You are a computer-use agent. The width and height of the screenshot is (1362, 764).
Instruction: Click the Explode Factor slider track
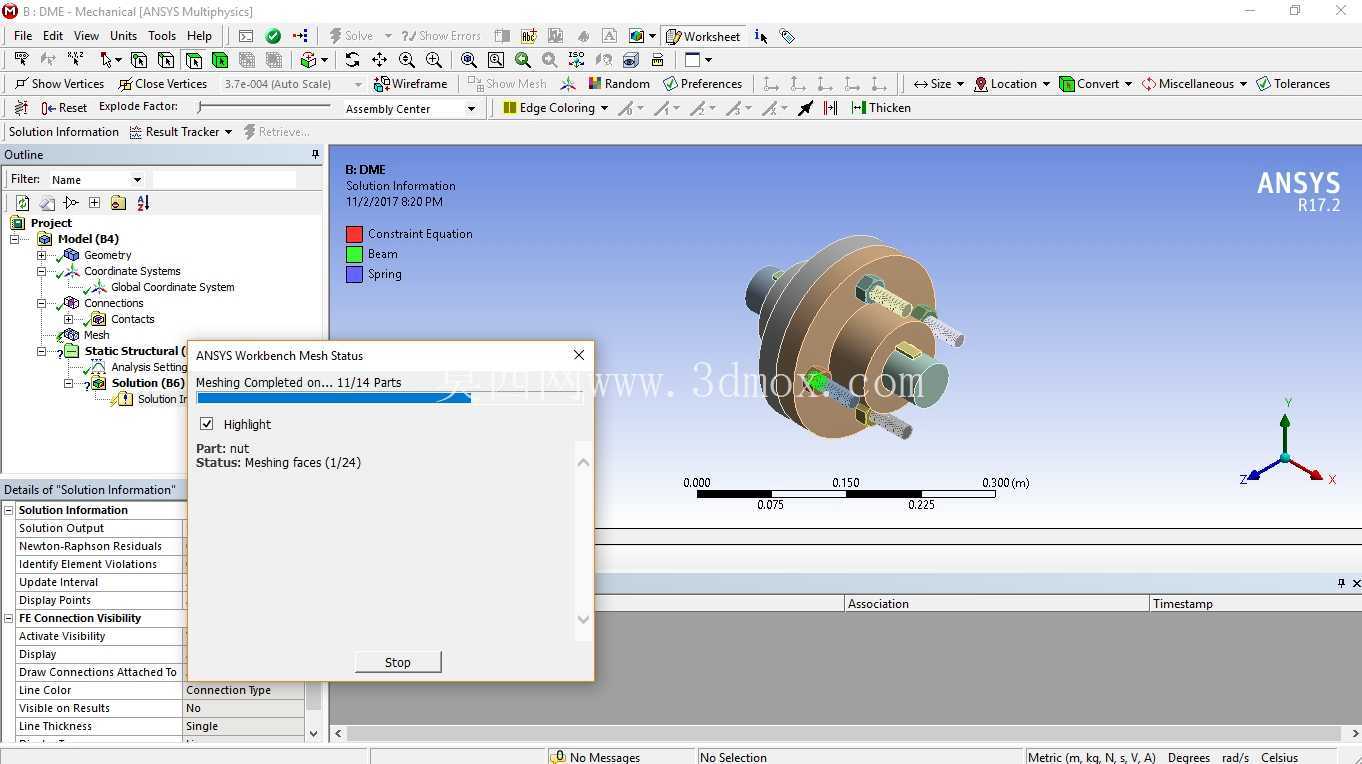pos(265,107)
